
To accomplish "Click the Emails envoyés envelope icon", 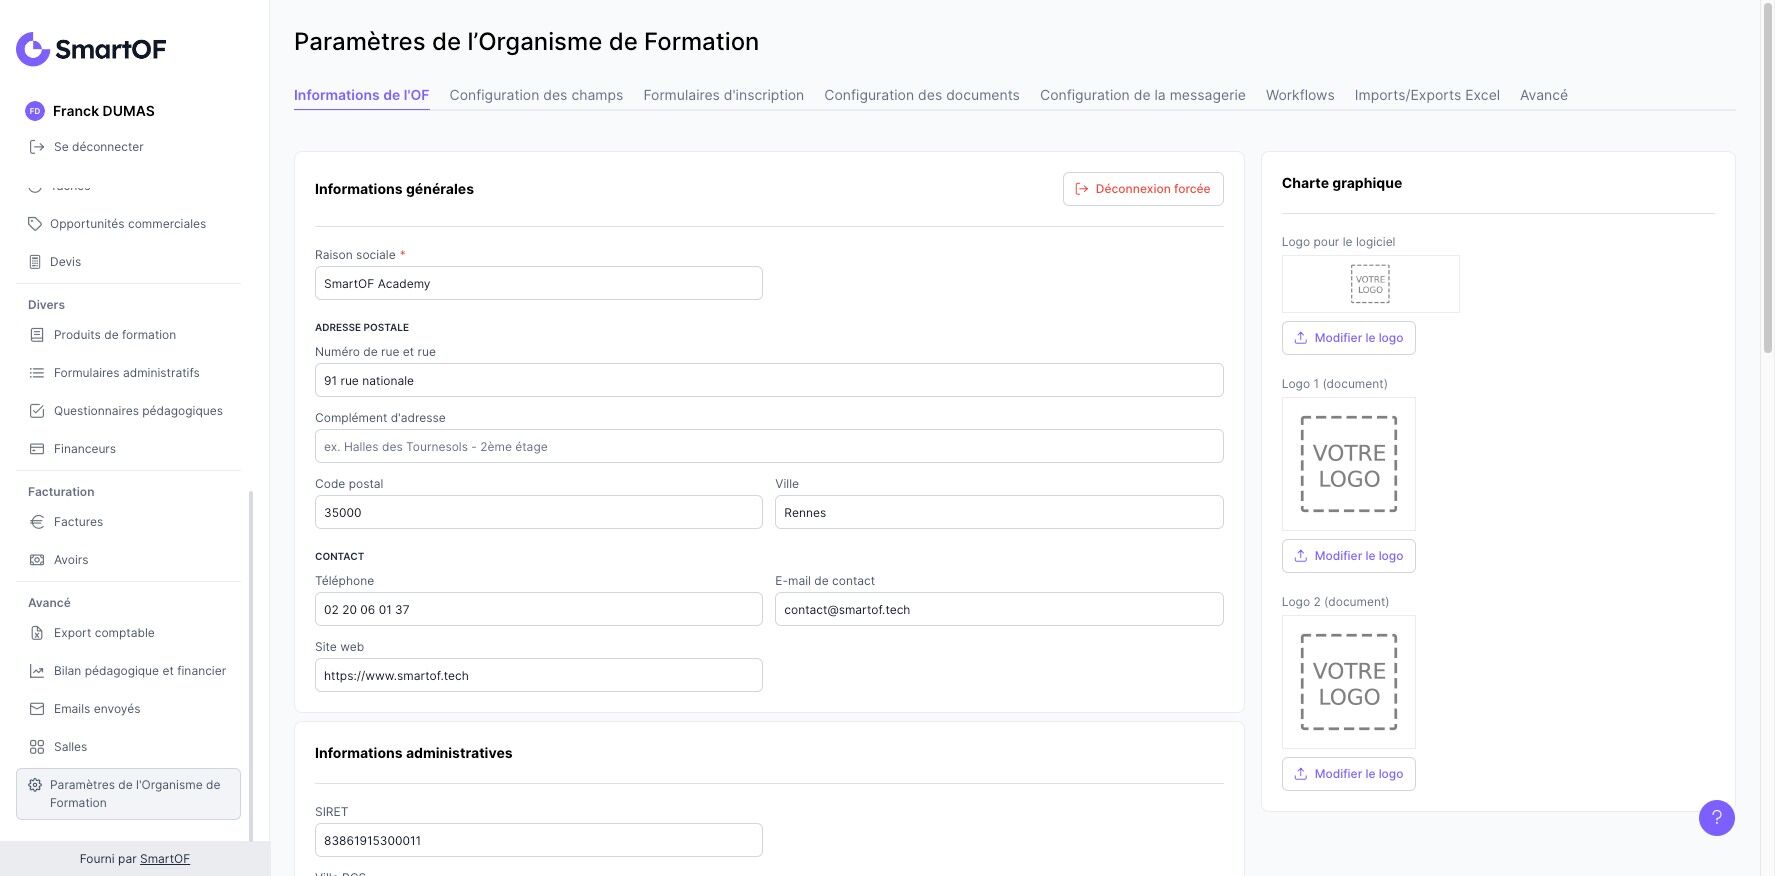I will tap(37, 709).
